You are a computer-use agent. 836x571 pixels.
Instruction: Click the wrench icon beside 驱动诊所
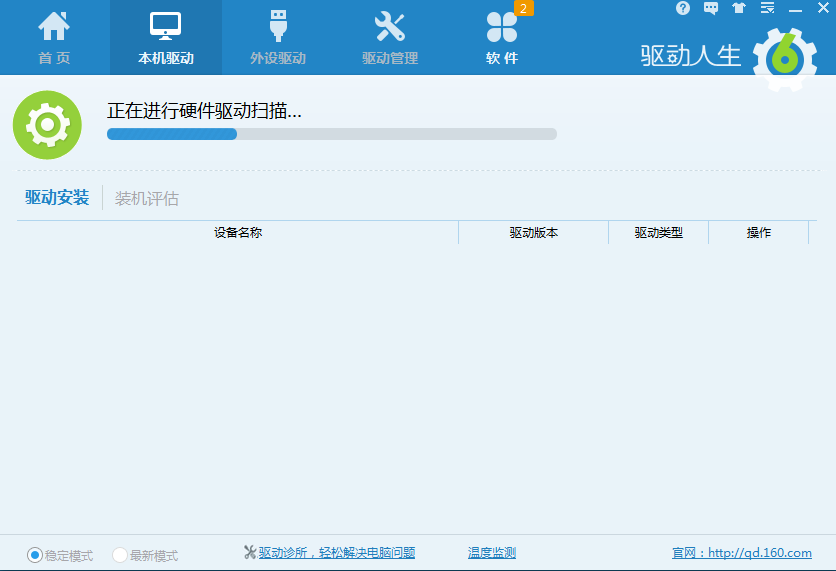(x=250, y=552)
